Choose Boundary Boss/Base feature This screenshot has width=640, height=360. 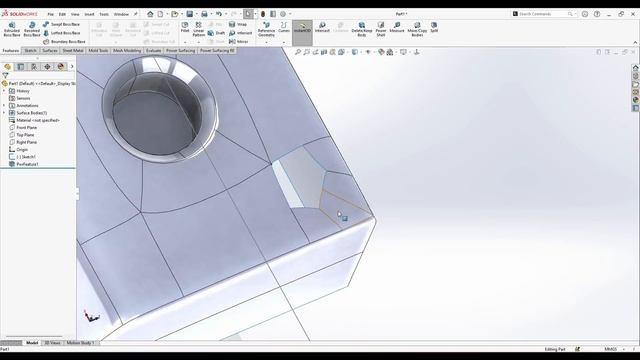tap(64, 42)
